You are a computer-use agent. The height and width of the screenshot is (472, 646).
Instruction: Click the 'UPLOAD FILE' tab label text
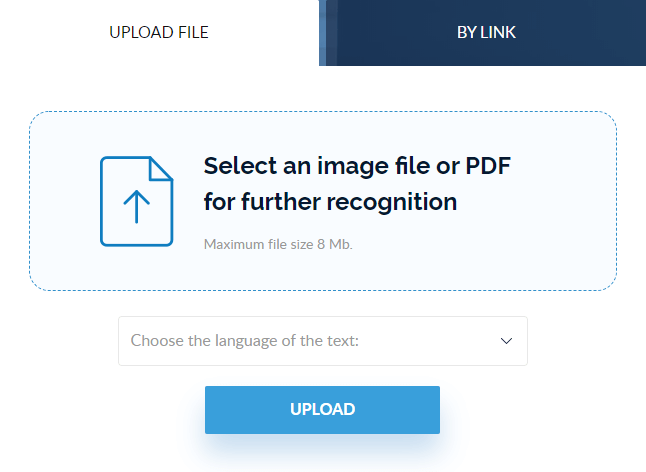point(159,32)
